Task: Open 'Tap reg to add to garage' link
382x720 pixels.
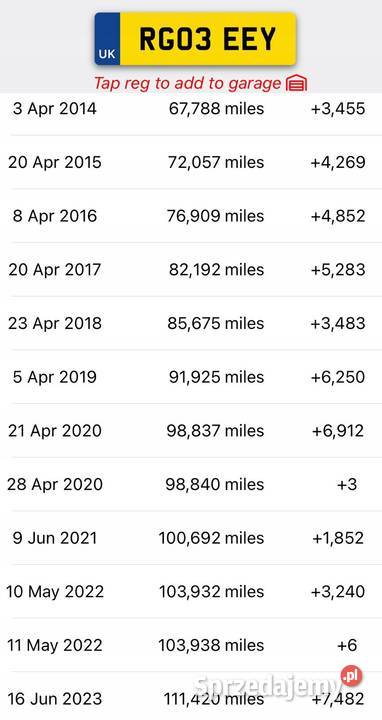Action: 187,84
